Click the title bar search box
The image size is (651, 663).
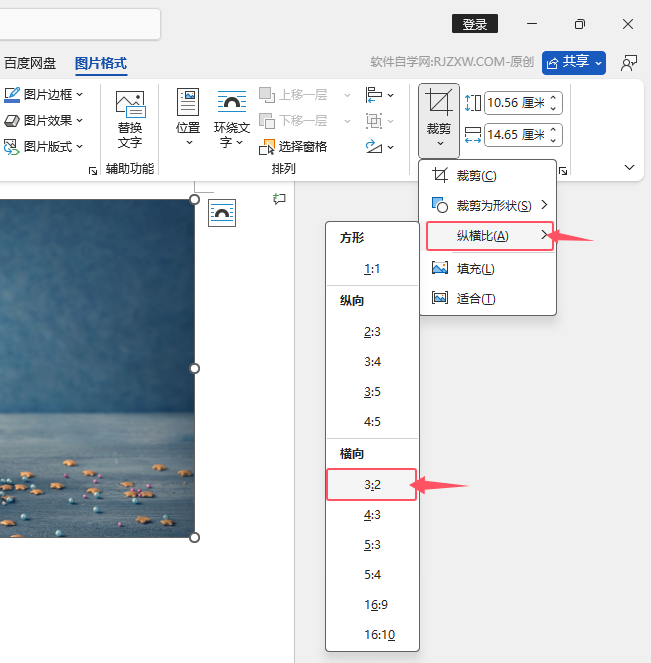pyautogui.click(x=80, y=24)
